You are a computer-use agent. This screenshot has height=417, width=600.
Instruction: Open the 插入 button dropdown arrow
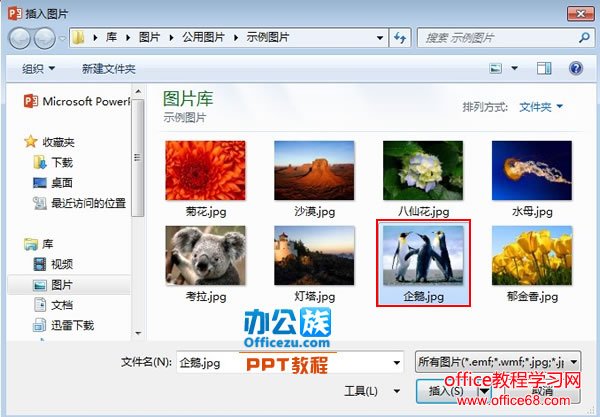(x=484, y=391)
